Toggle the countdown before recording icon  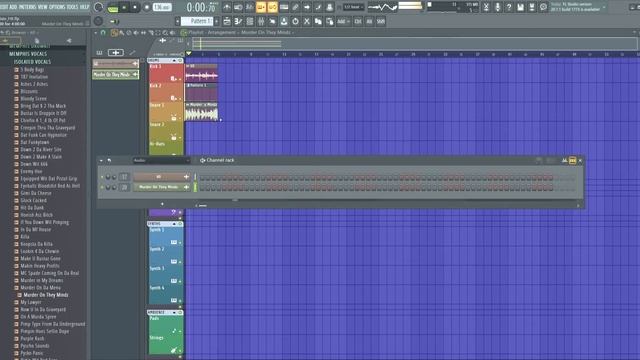249,7
